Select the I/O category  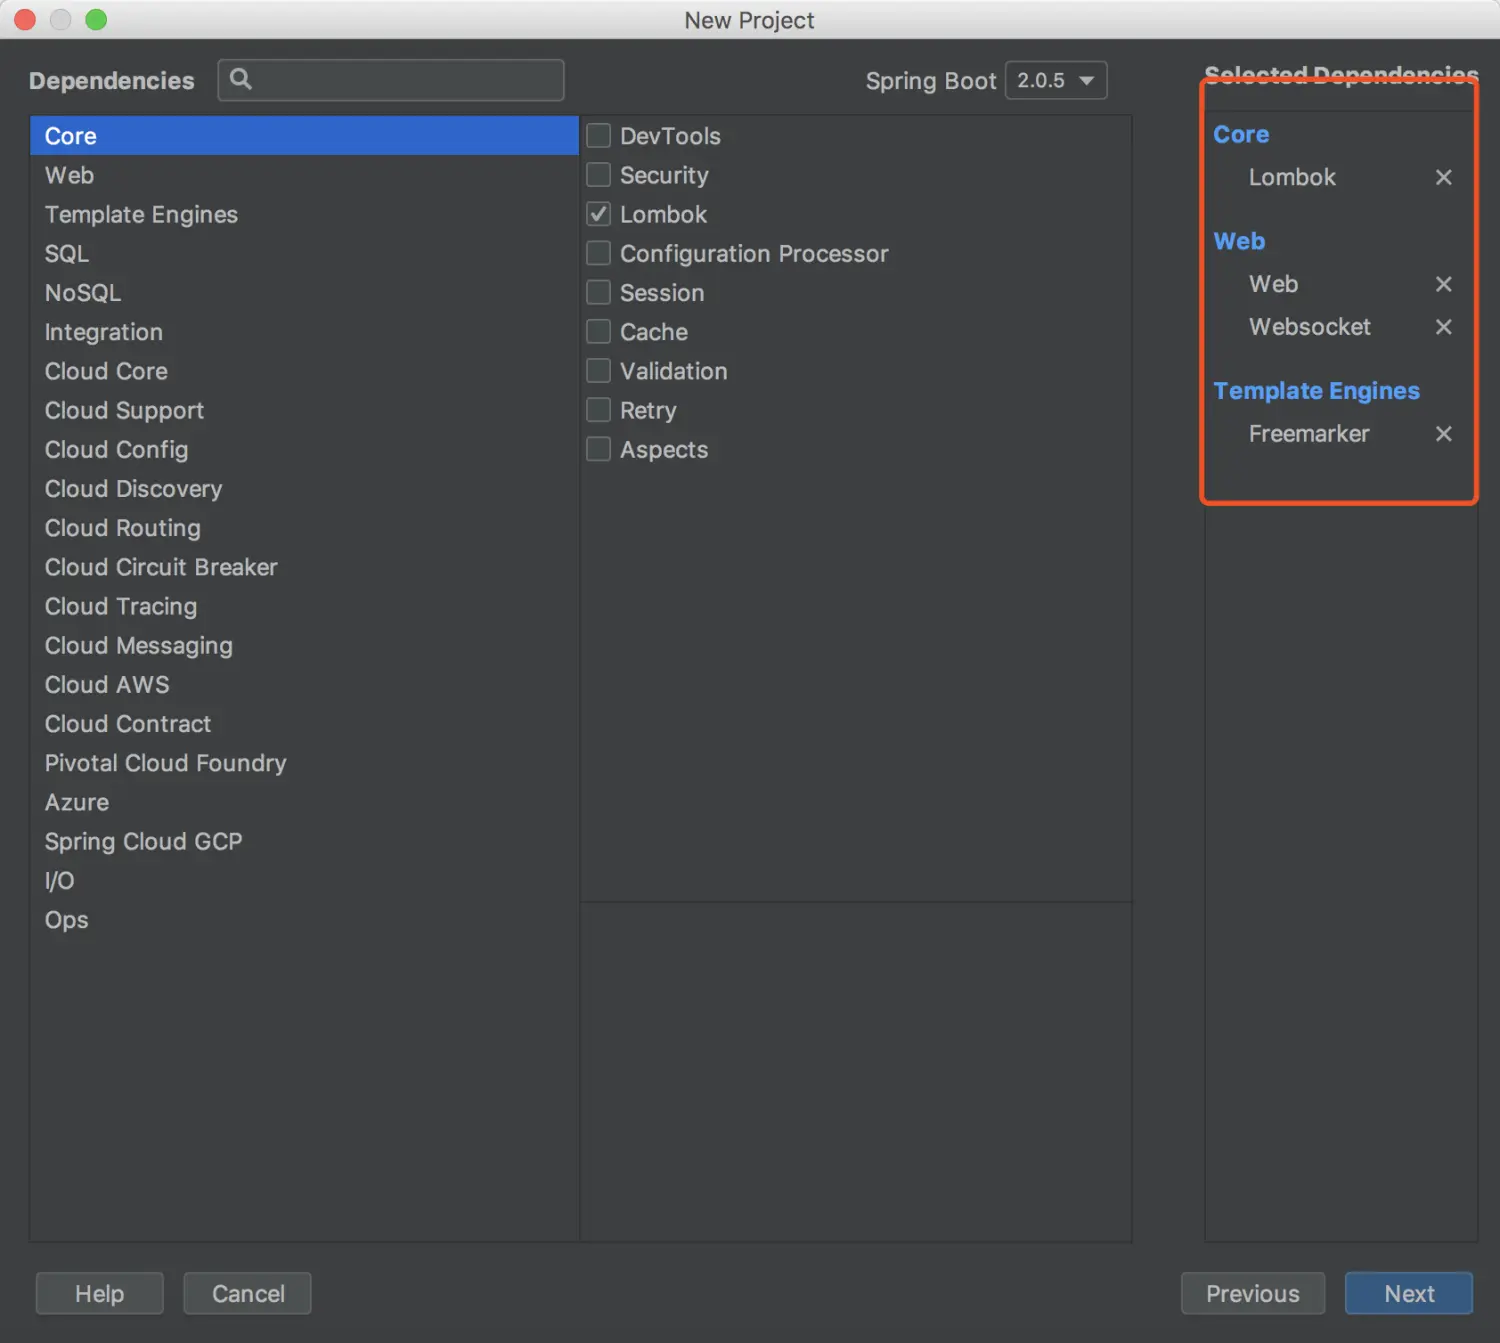click(x=304, y=881)
